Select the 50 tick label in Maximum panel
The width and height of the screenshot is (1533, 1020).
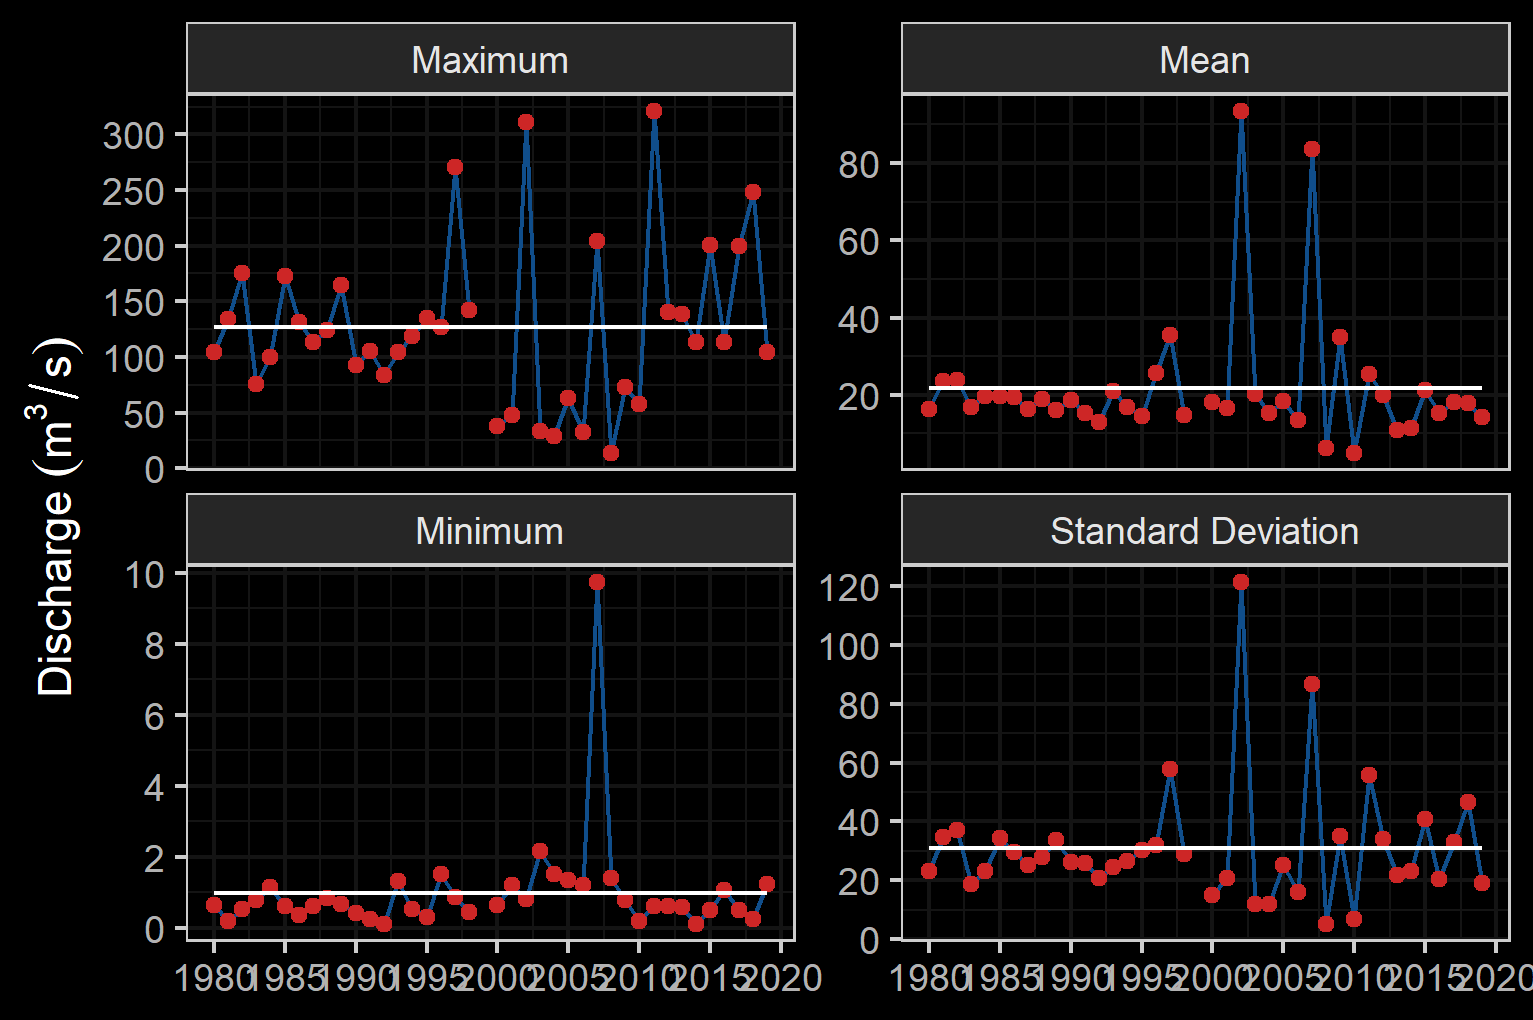(x=144, y=414)
